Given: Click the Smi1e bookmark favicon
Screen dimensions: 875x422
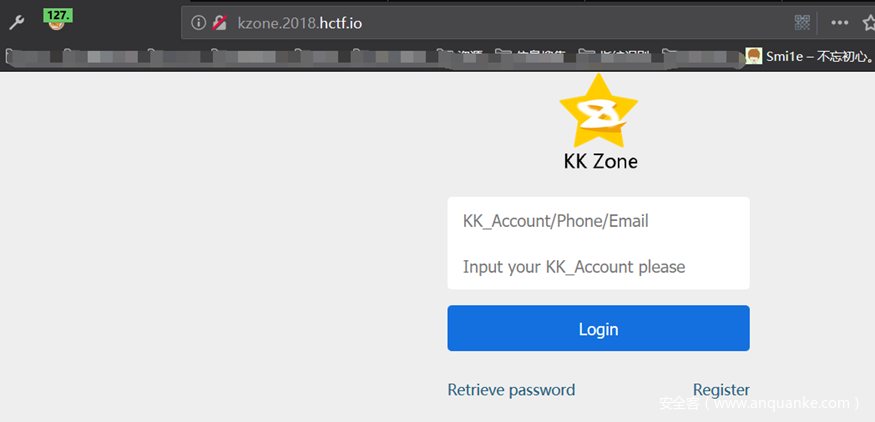Looking at the screenshot, I should click(754, 56).
